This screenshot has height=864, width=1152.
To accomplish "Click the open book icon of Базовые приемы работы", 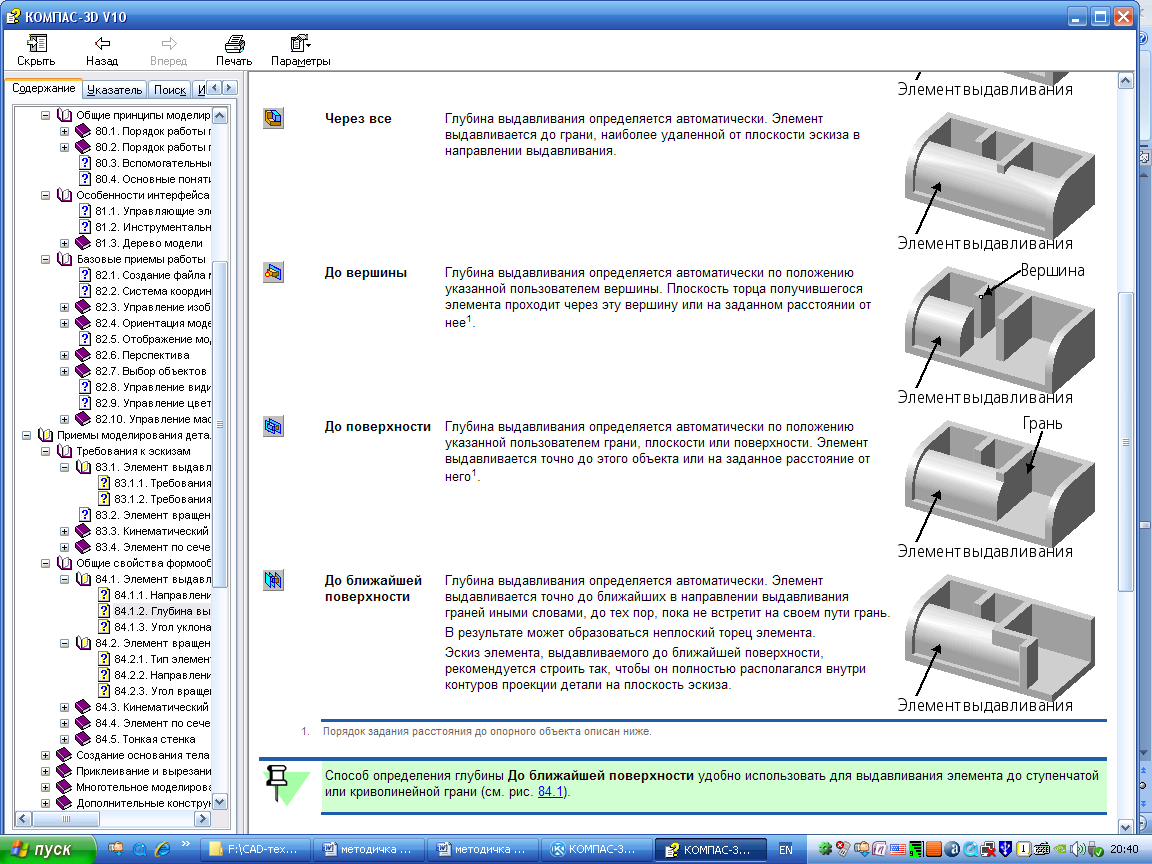I will (x=65, y=259).
